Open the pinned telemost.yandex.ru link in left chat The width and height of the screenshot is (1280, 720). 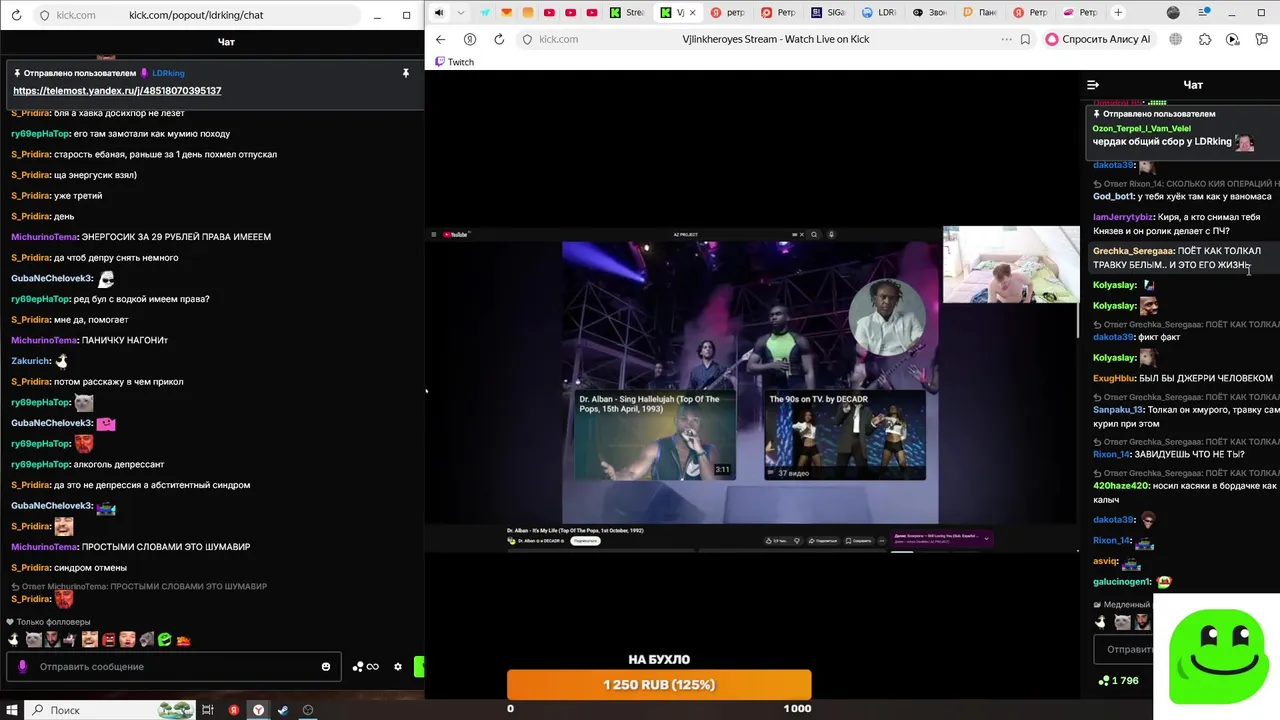tap(117, 91)
